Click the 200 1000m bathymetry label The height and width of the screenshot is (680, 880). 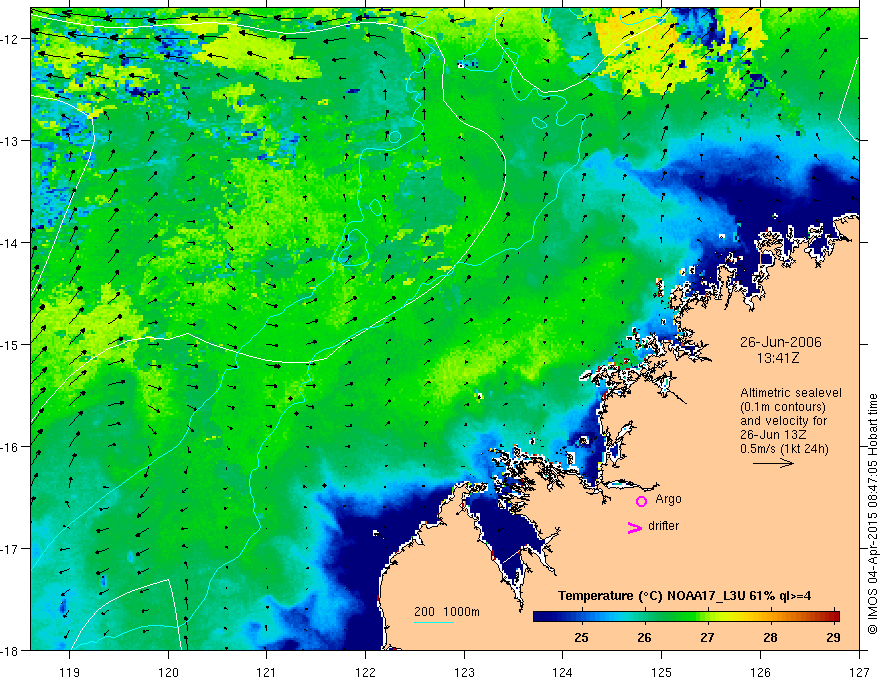coord(447,612)
